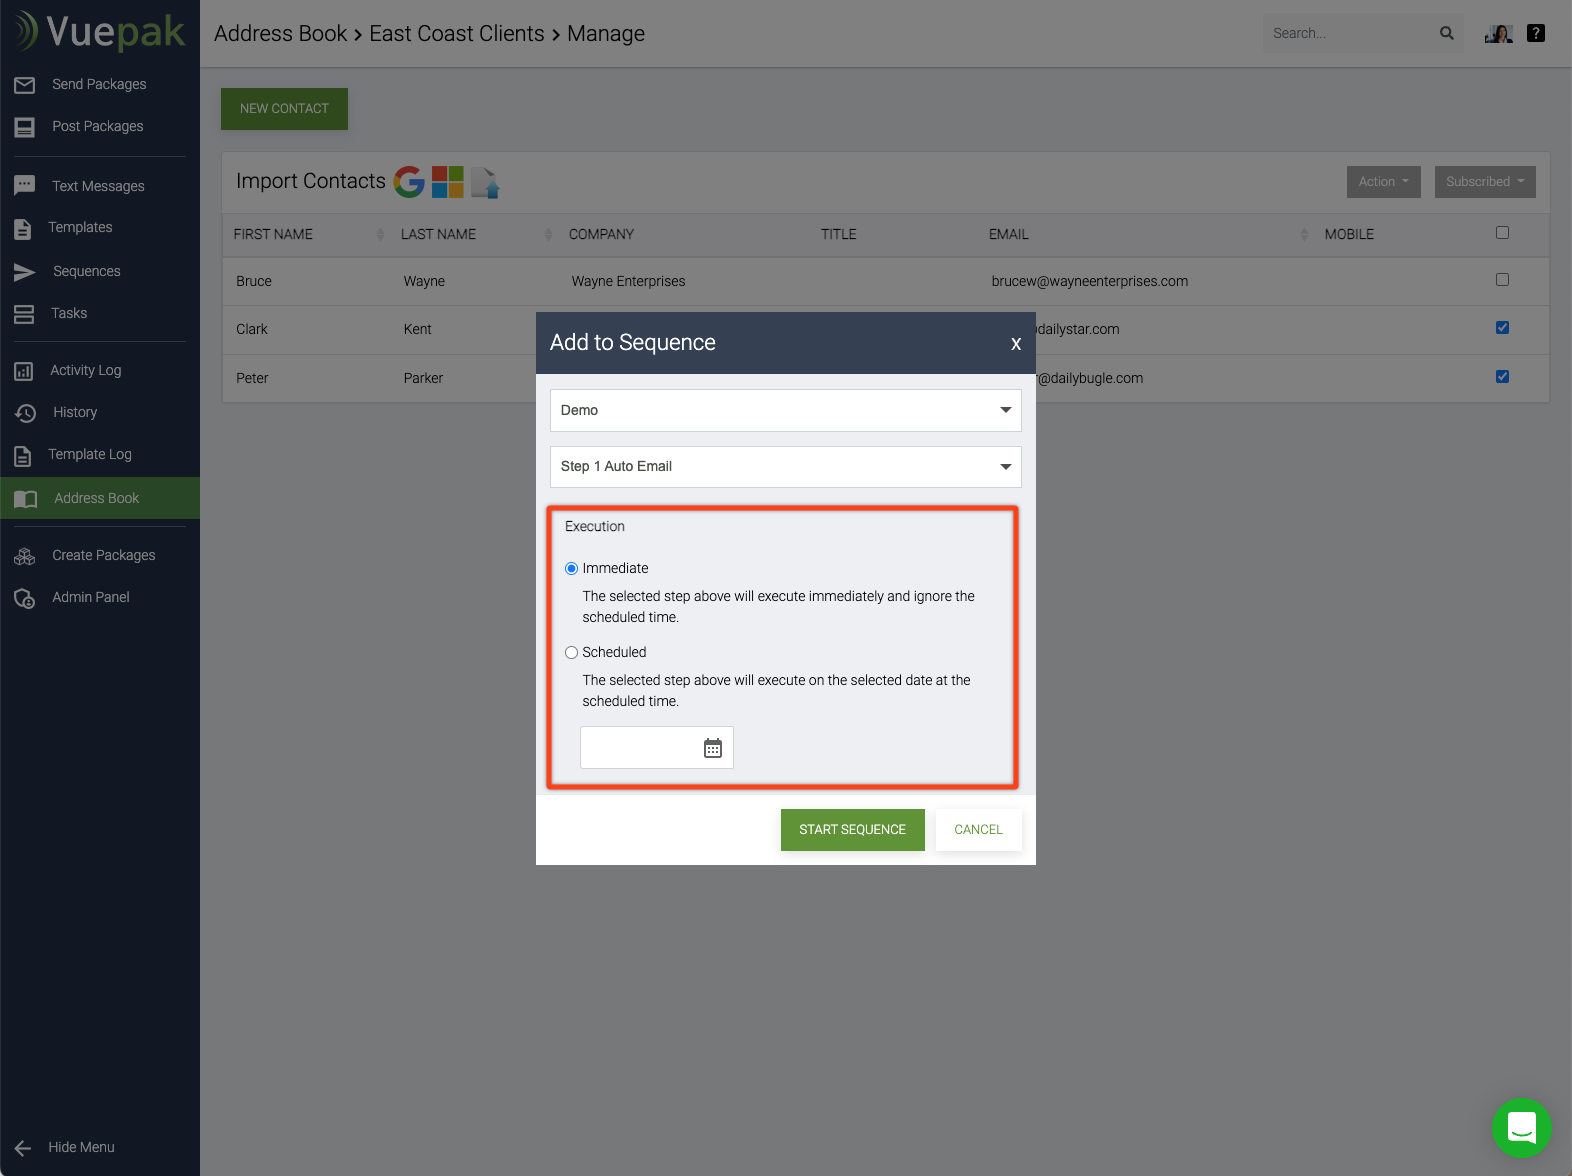The image size is (1572, 1176).
Task: Click the search magnifier icon
Action: [1447, 33]
